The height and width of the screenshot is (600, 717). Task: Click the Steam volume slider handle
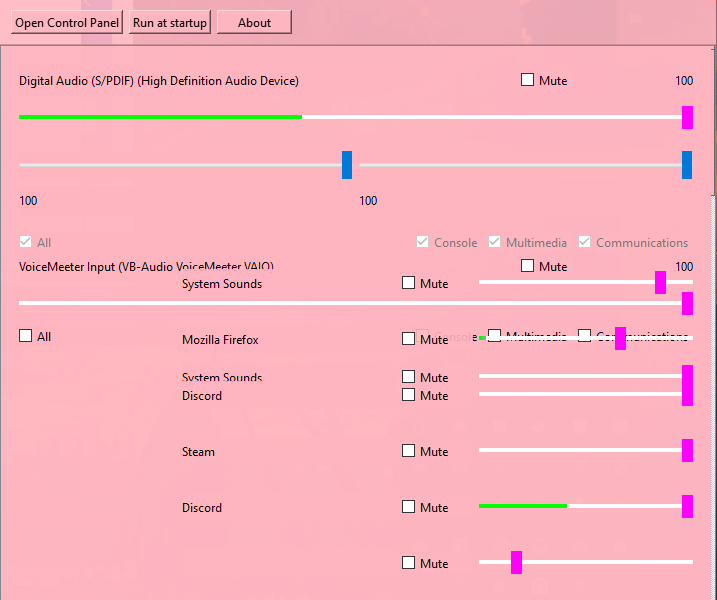point(687,450)
